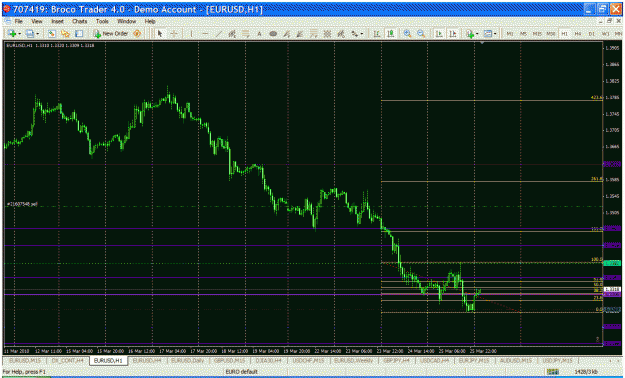Switch to the USDCHF,M15 chart tab

pos(309,360)
